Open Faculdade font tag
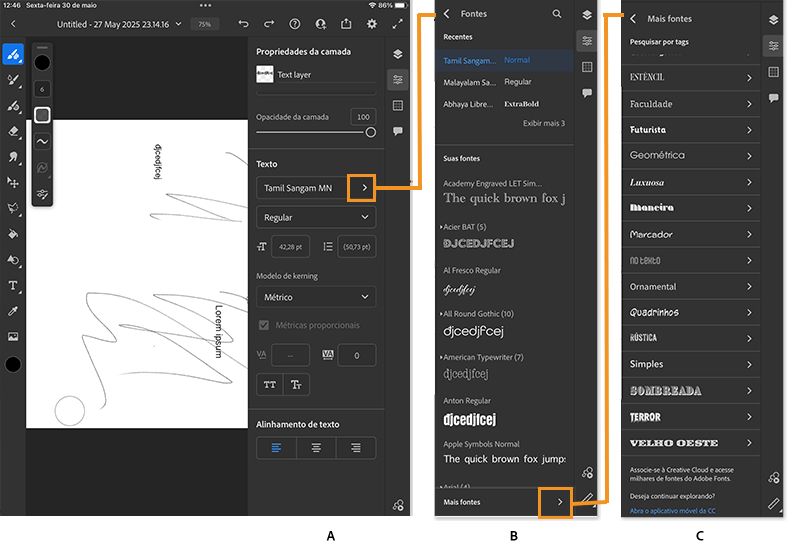The height and width of the screenshot is (556, 800). [x=691, y=104]
